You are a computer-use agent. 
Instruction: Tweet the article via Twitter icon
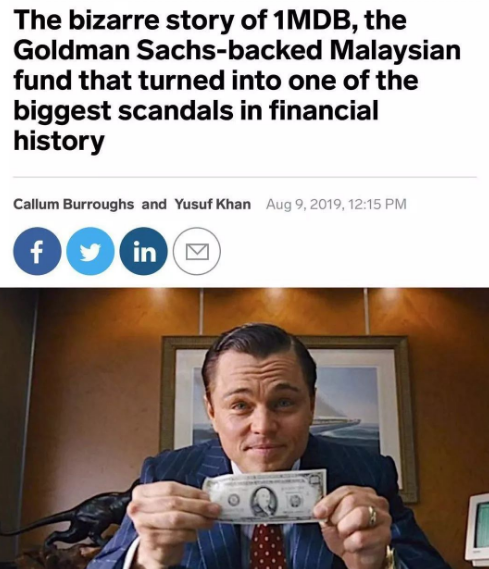pyautogui.click(x=90, y=251)
